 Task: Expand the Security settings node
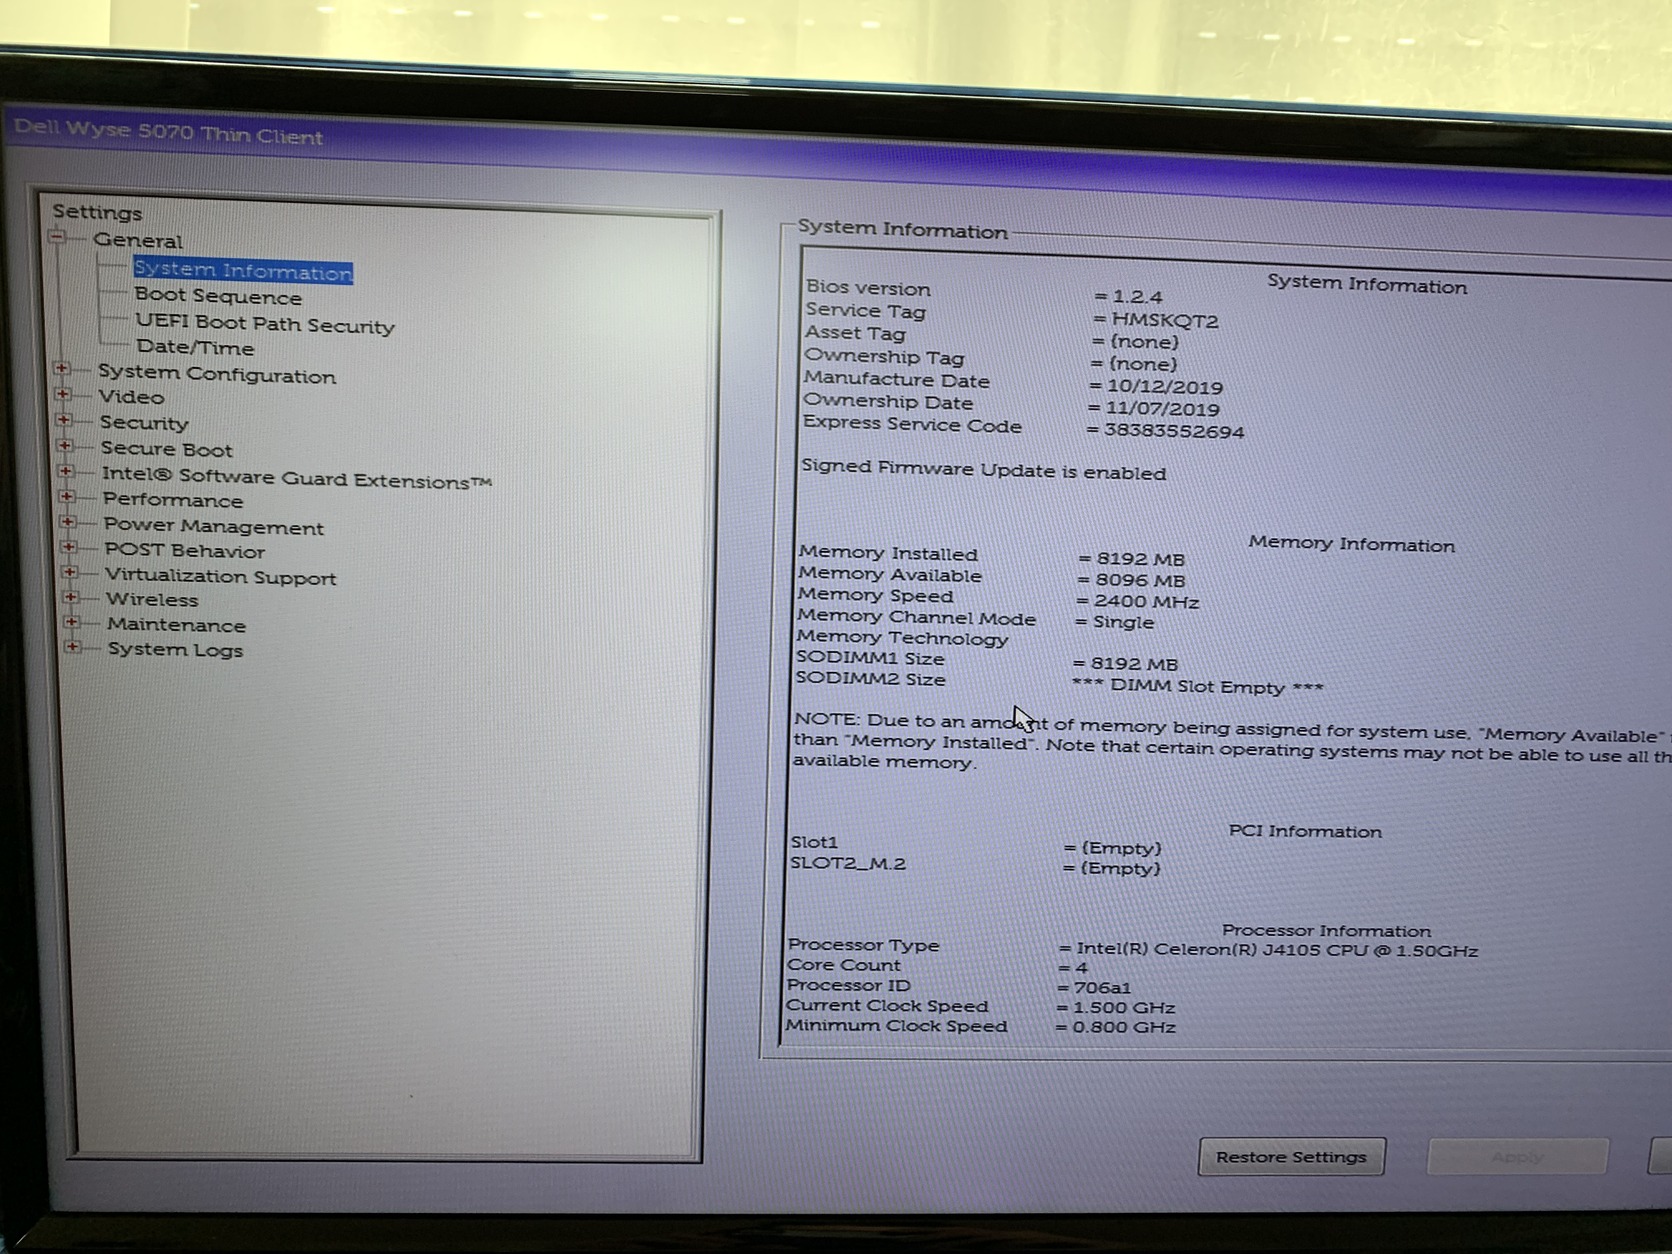(64, 420)
